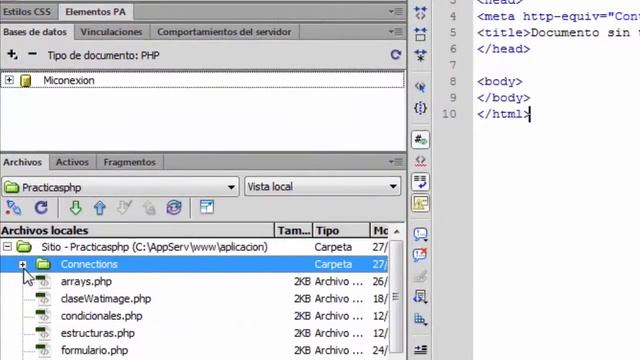Viewport: 640px width, 360px height.
Task: Select the Connections folder row
Action: pyautogui.click(x=194, y=264)
